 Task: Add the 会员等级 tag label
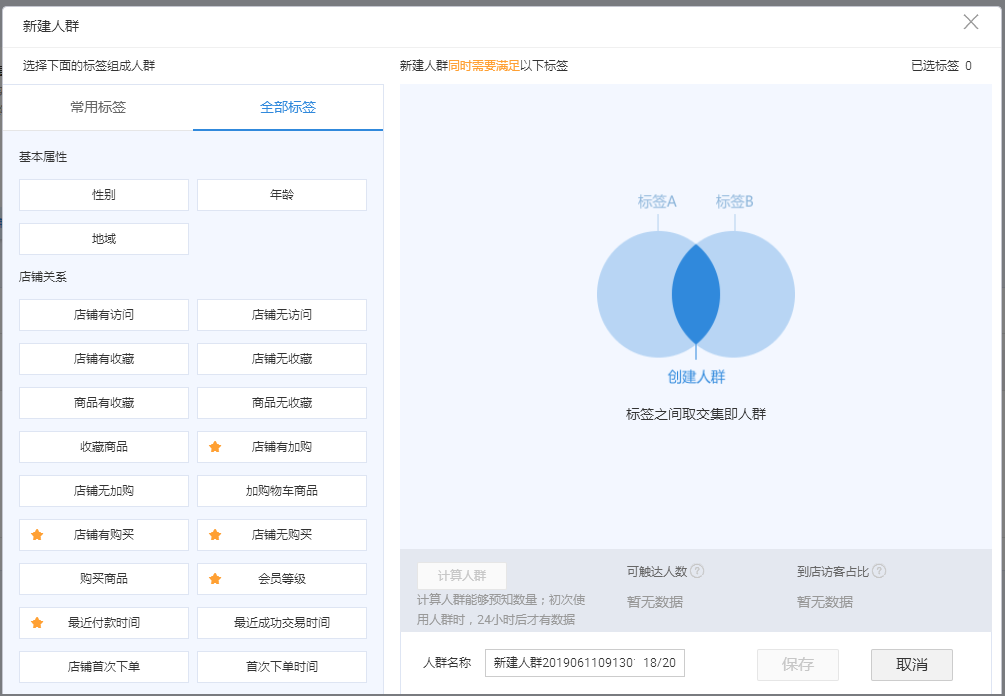pyautogui.click(x=282, y=579)
